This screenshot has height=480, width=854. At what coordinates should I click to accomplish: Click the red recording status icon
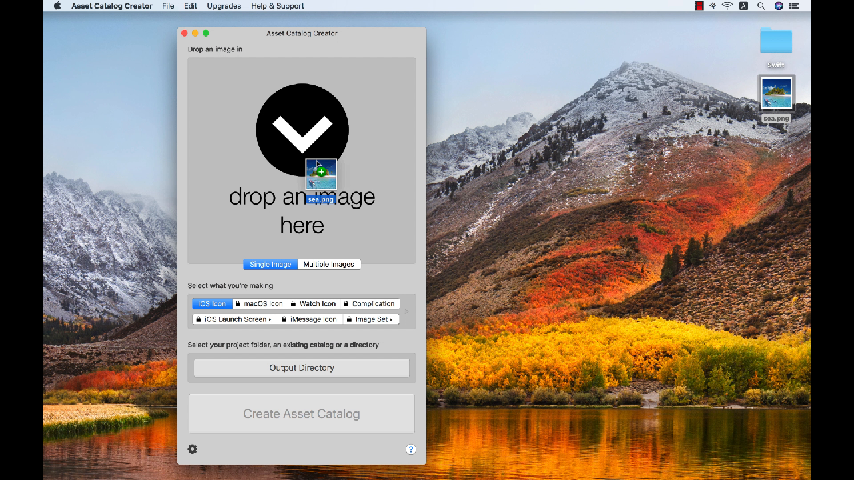click(699, 6)
